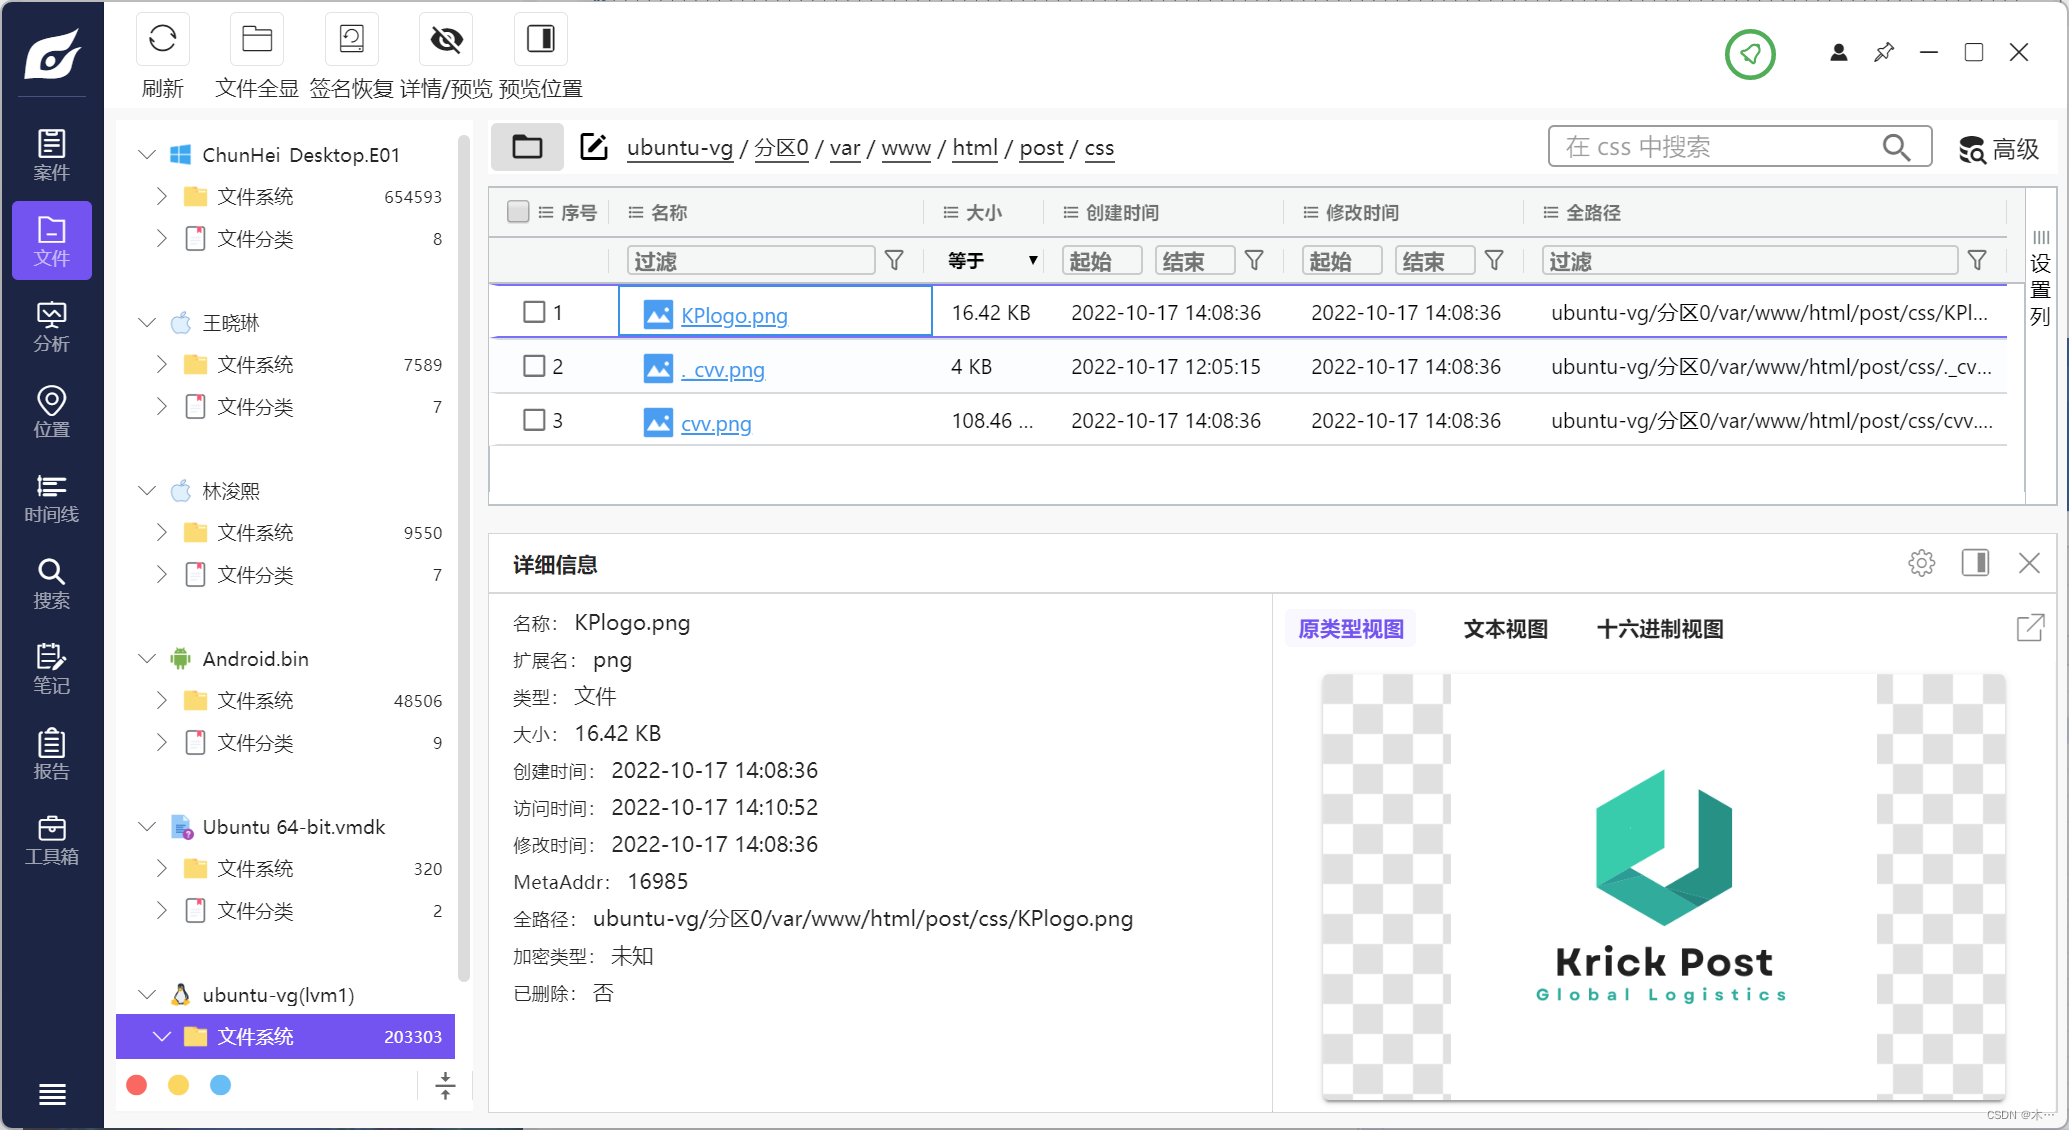Check the checkbox for row 1 KPlogo.png
Screen dimensions: 2069x1130
point(534,312)
